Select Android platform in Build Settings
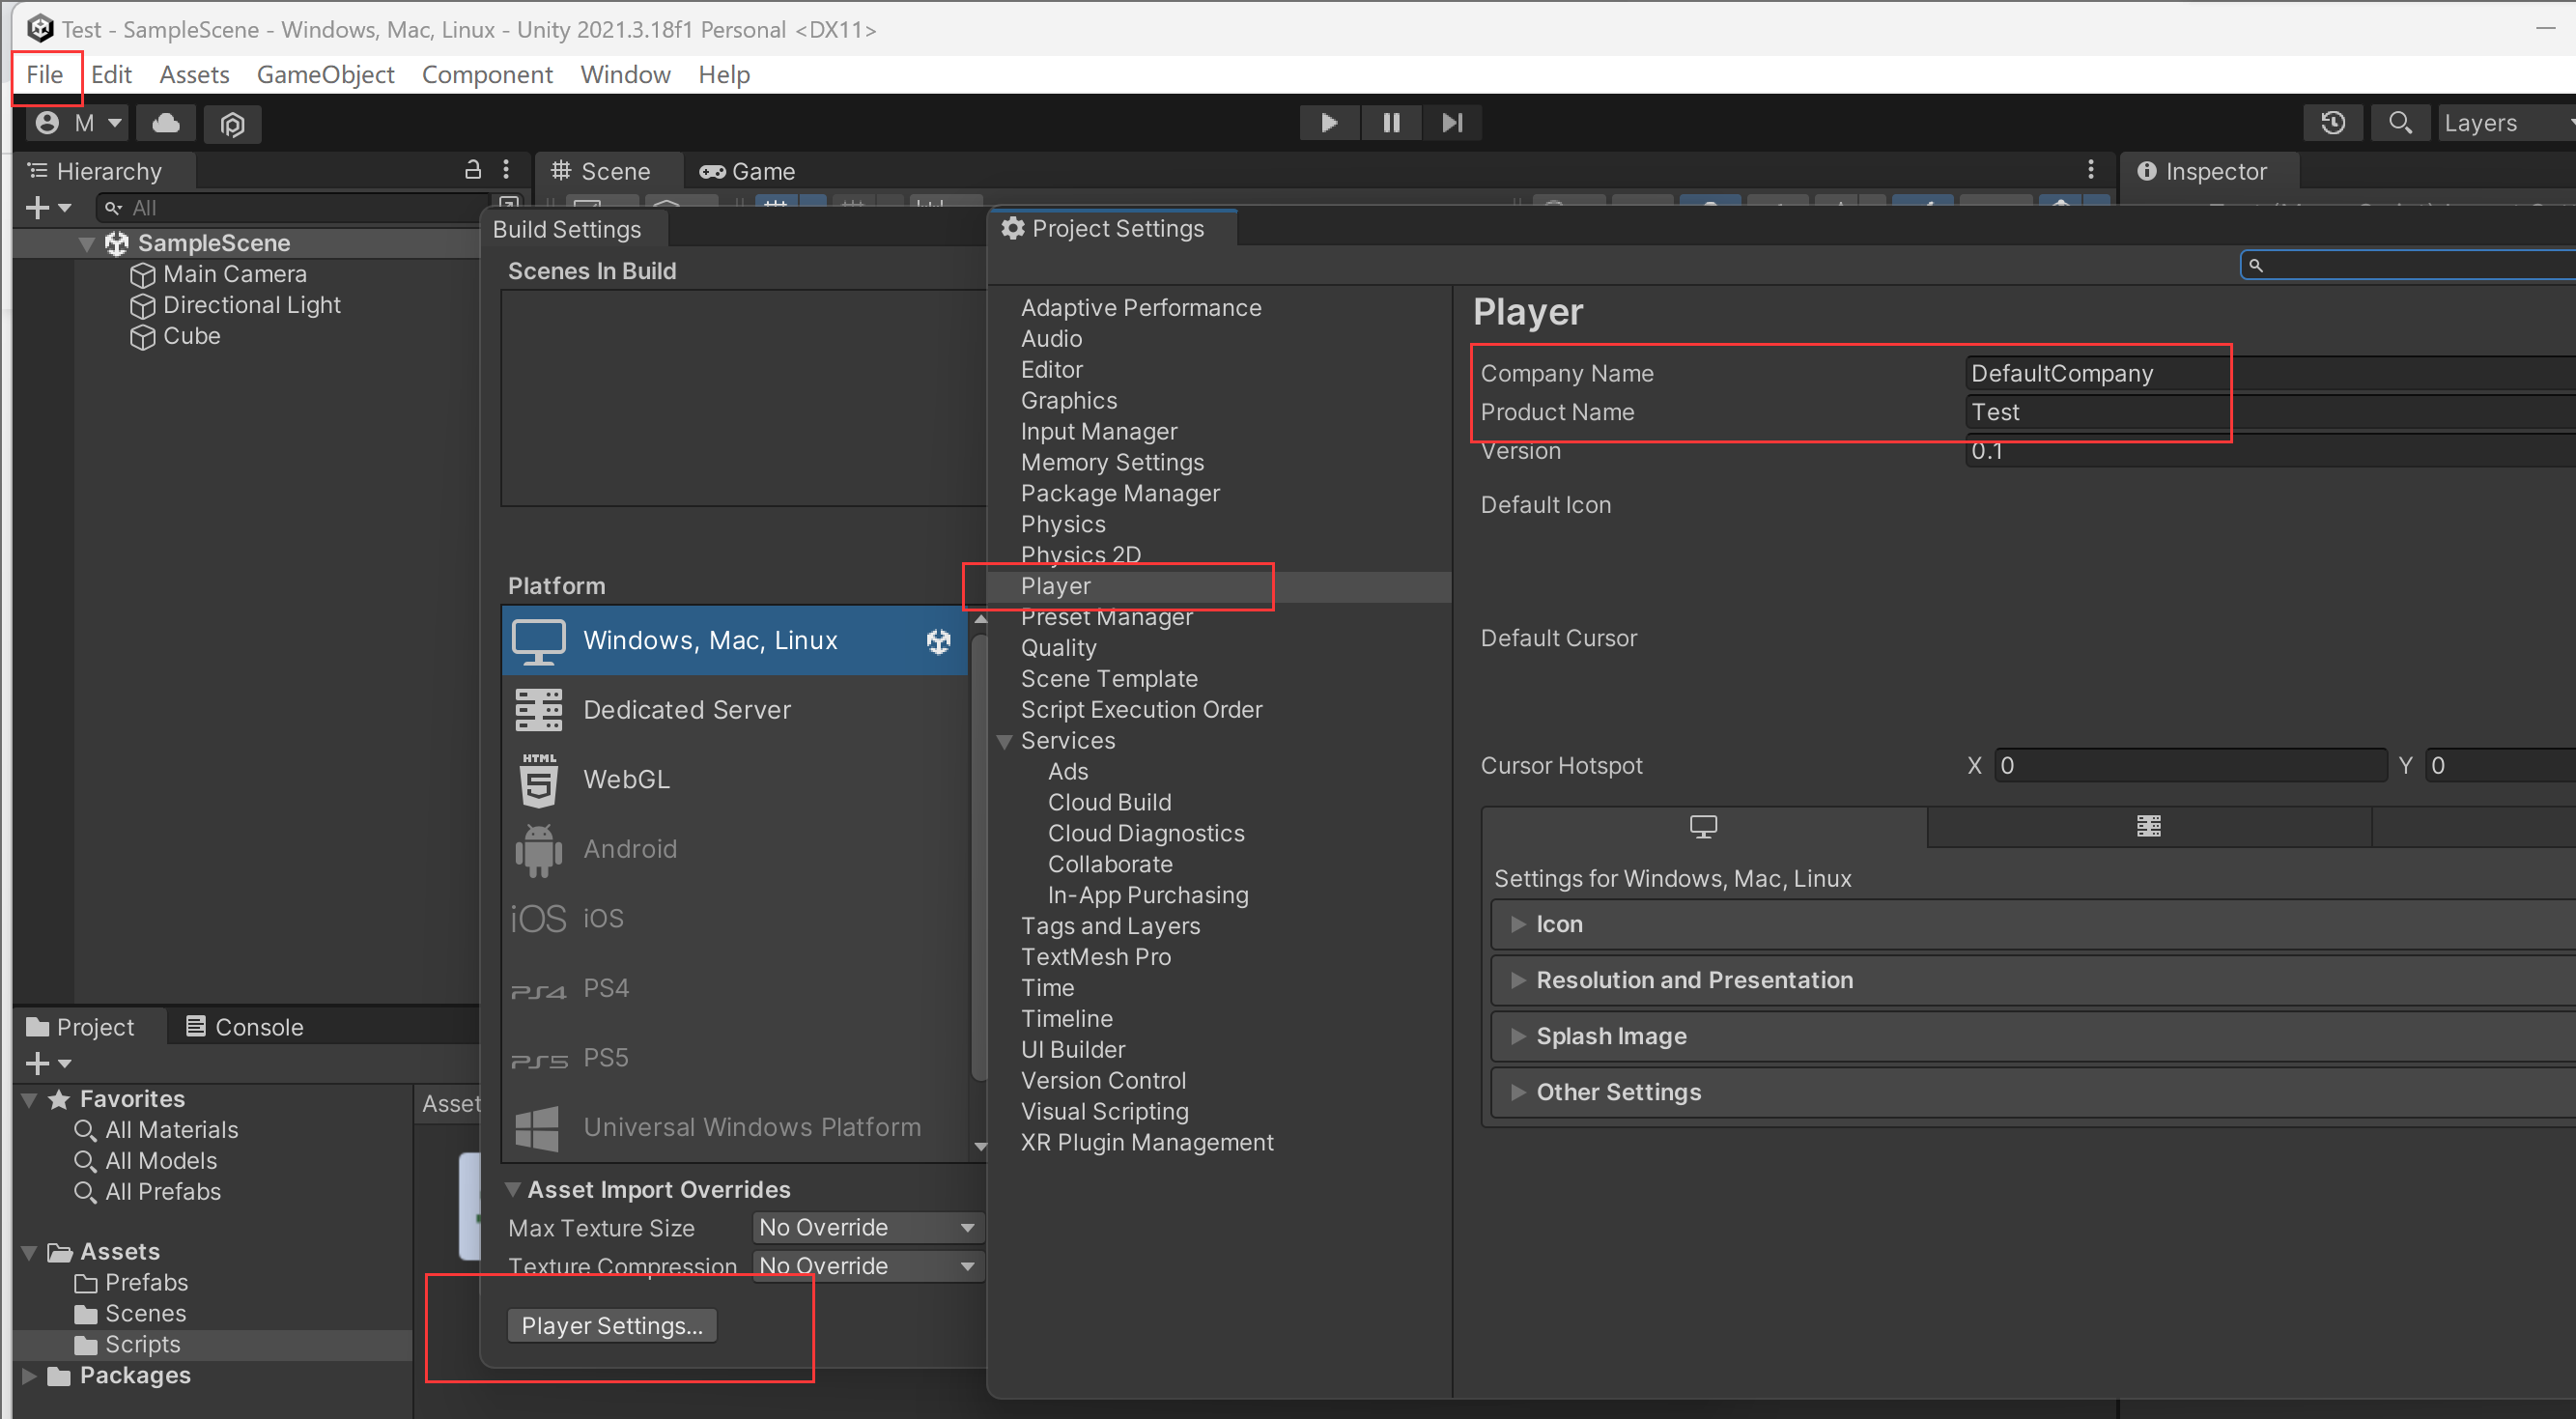The width and height of the screenshot is (2576, 1419). 734,849
